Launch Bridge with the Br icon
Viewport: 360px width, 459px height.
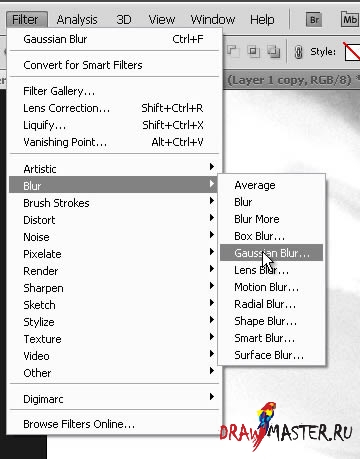[x=314, y=20]
